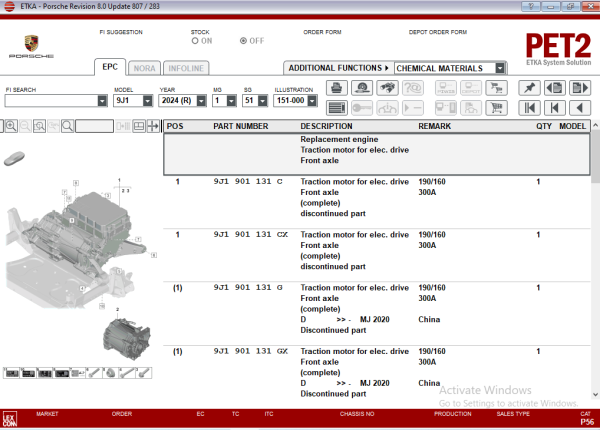Open the ILLUSTRATION 151-000 dropdown
Screen dimensions: 600x430
click(x=313, y=101)
